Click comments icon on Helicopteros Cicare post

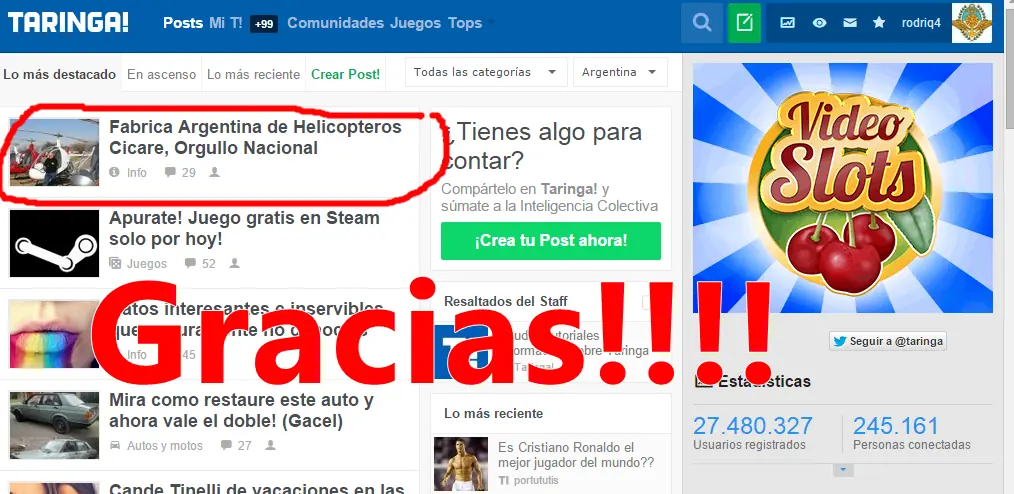point(170,172)
